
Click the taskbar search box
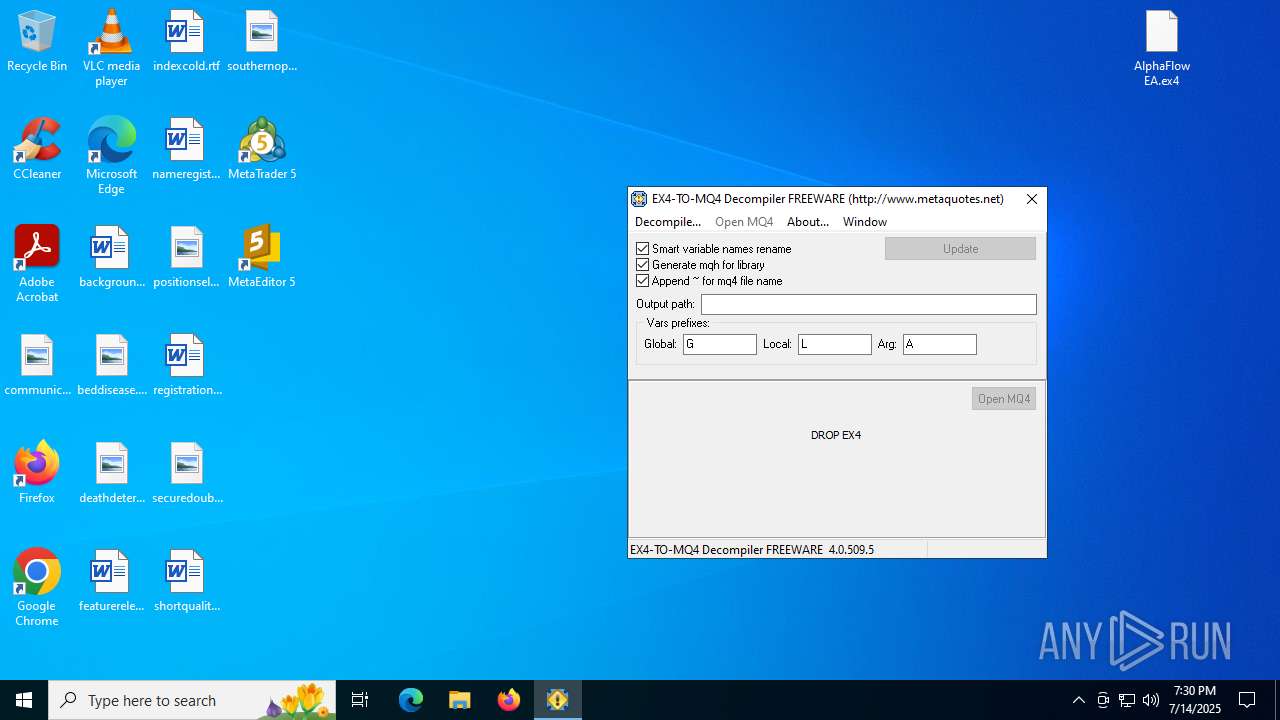(192, 700)
